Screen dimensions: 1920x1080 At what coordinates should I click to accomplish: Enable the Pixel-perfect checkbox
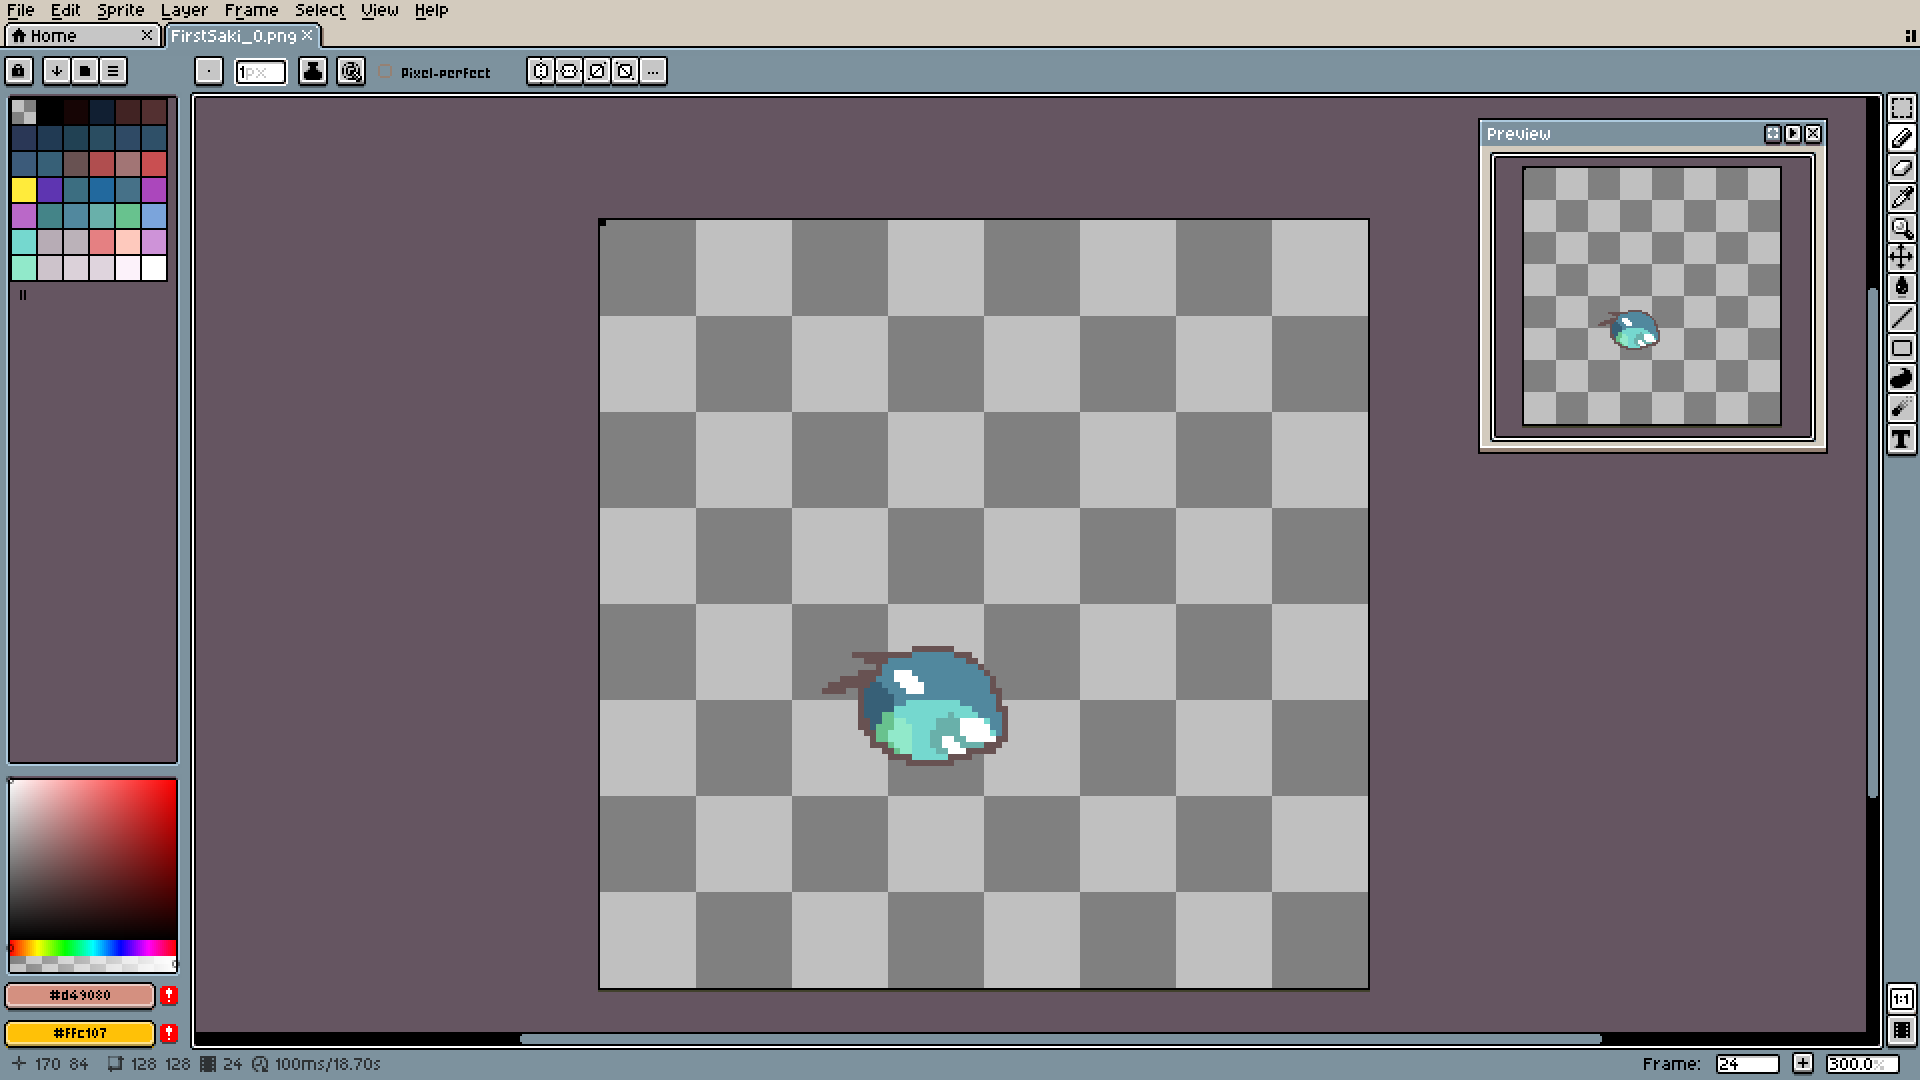pos(386,72)
